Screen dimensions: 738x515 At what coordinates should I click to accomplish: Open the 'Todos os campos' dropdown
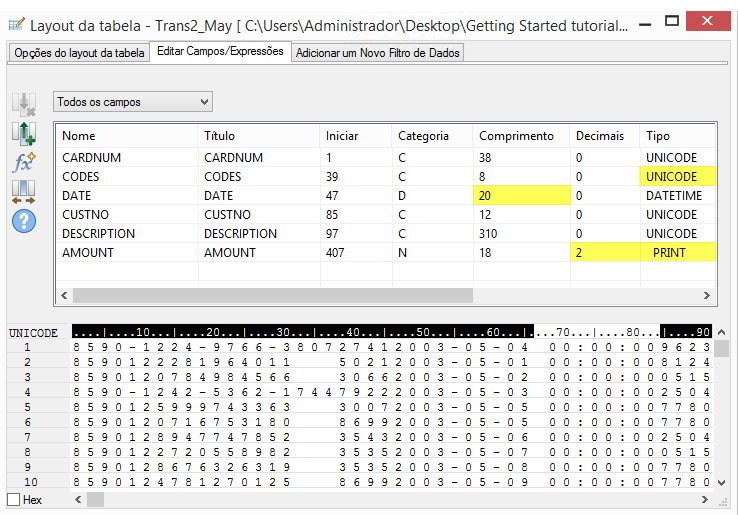tap(133, 102)
